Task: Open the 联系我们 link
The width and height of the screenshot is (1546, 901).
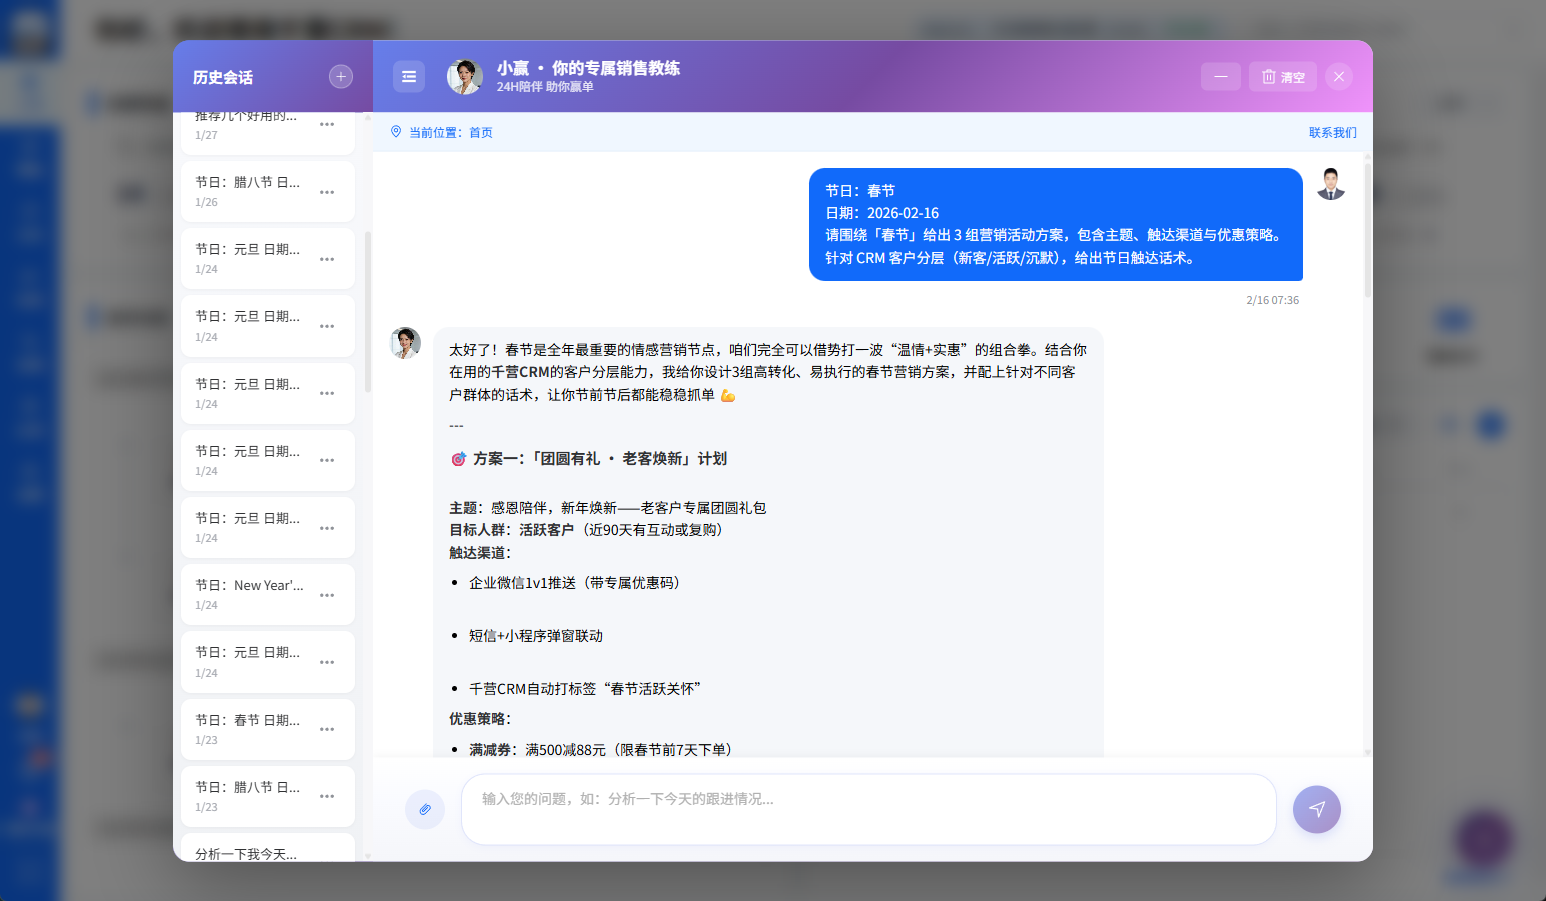Action: point(1332,132)
